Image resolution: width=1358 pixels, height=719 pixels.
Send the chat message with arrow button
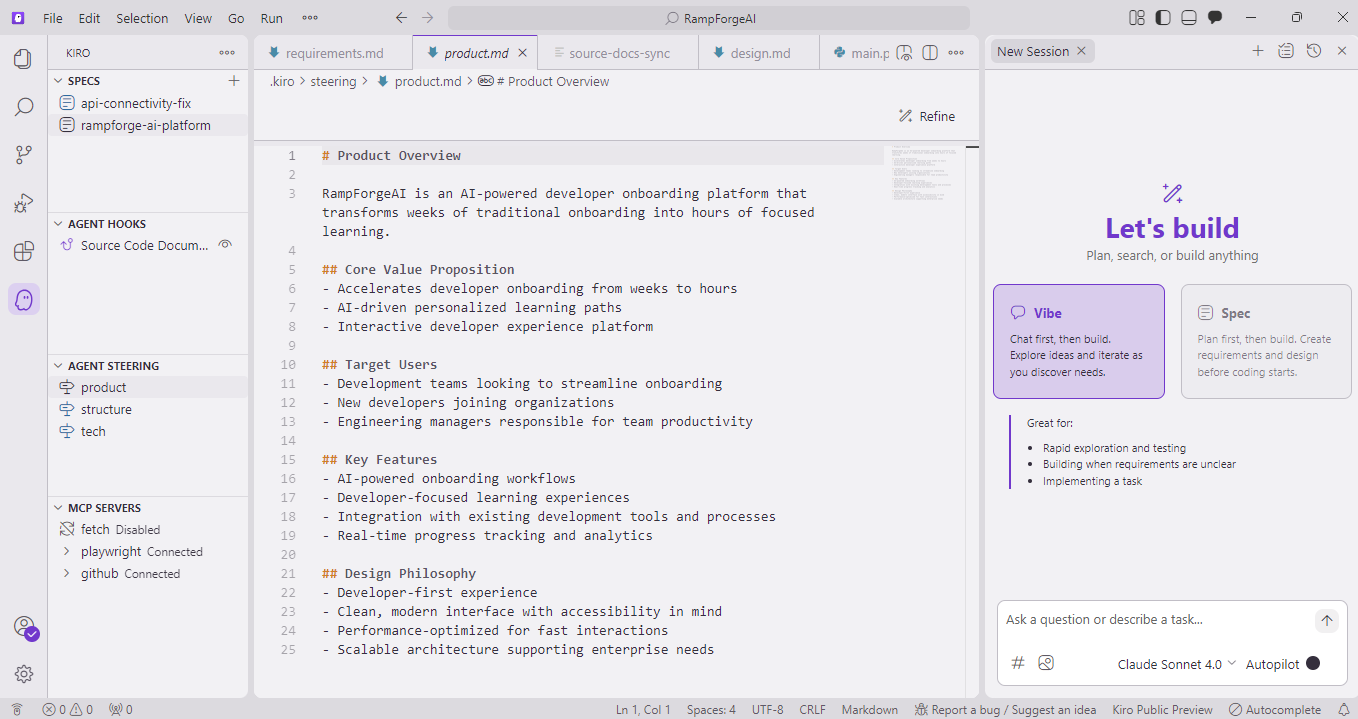(1326, 621)
